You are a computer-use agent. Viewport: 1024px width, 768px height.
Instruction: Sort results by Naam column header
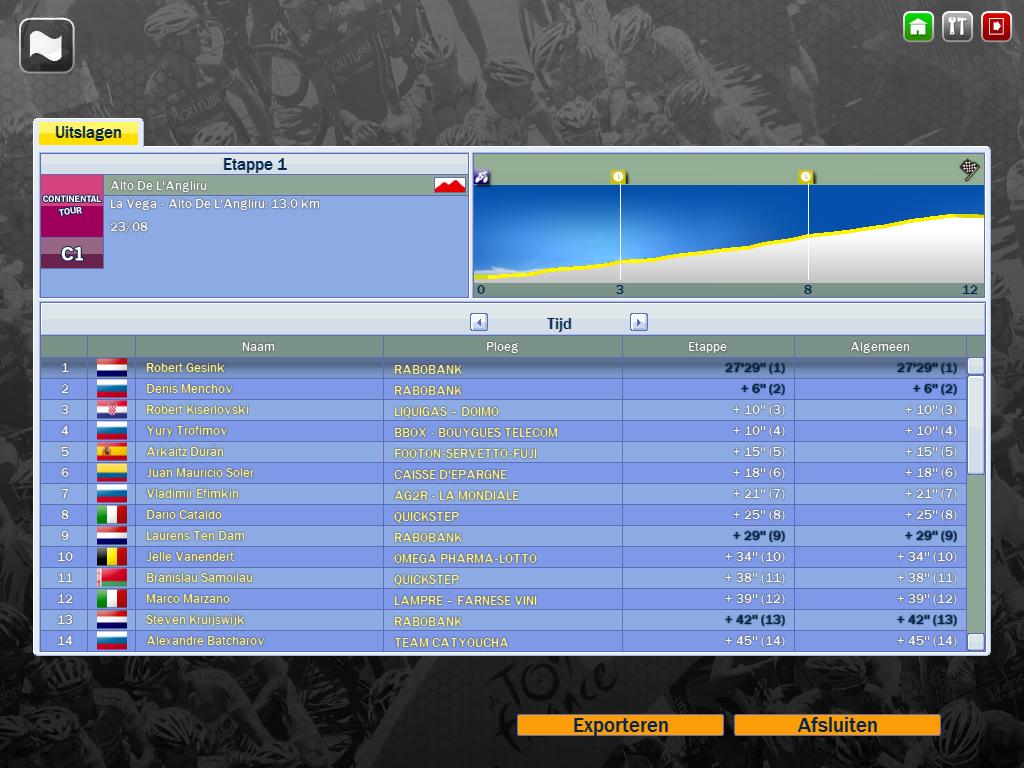[x=258, y=347]
